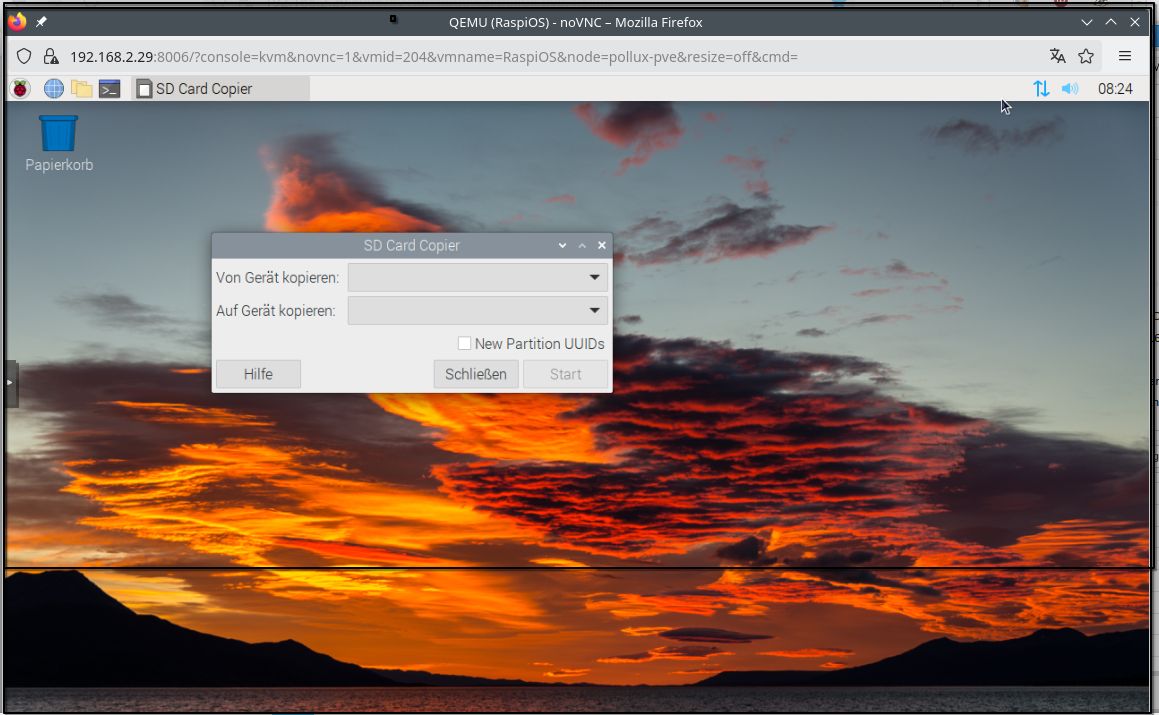Viewport: 1159px width, 715px height.
Task: Launch the terminal from the taskbar
Action: pos(110,89)
